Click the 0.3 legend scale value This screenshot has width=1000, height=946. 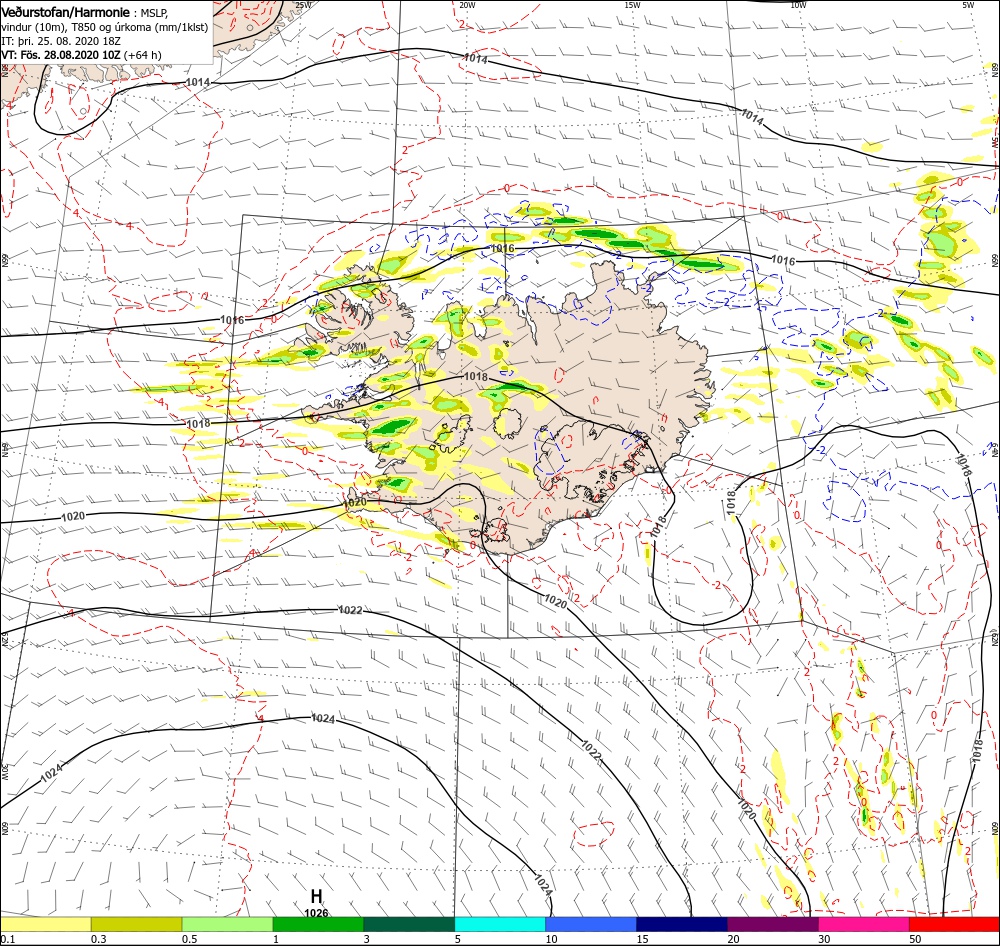coord(99,939)
